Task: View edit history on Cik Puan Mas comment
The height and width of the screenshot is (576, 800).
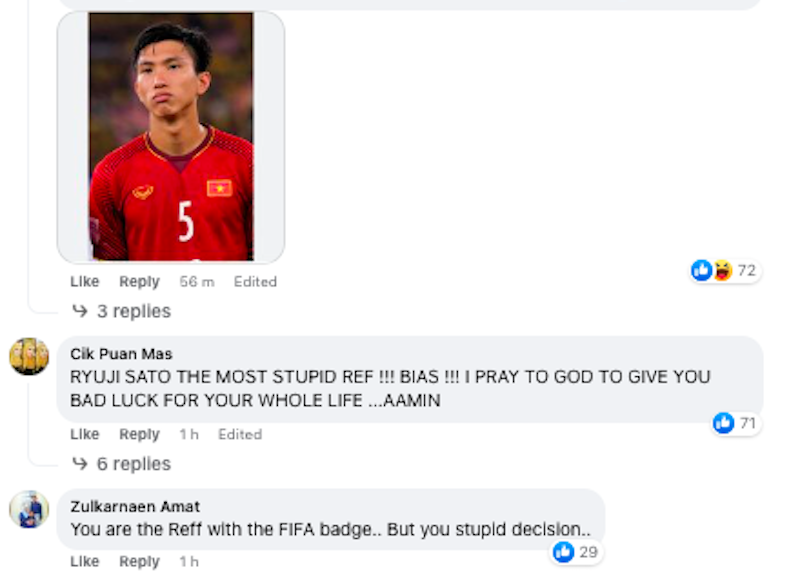Action: pos(240,434)
